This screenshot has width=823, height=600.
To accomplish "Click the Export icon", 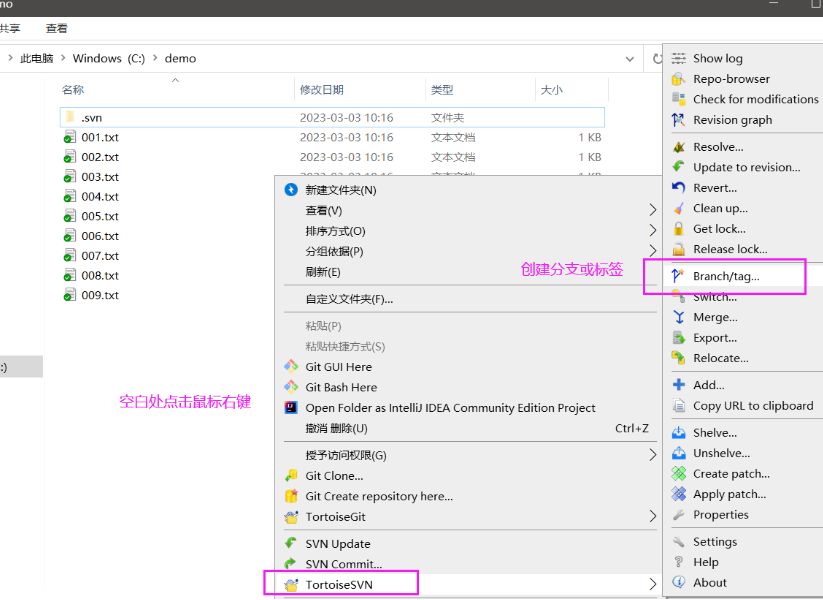I will pyautogui.click(x=679, y=338).
